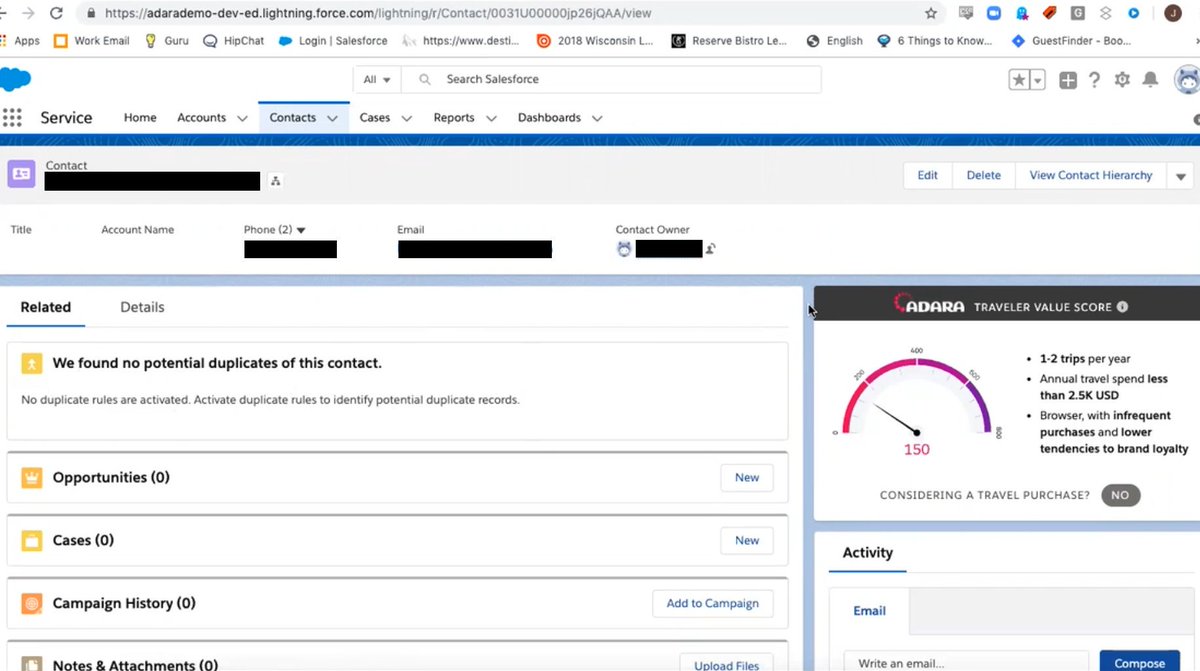Toggle the Considering a Travel Purchase NO pill
The height and width of the screenshot is (671, 1200).
(x=1120, y=495)
